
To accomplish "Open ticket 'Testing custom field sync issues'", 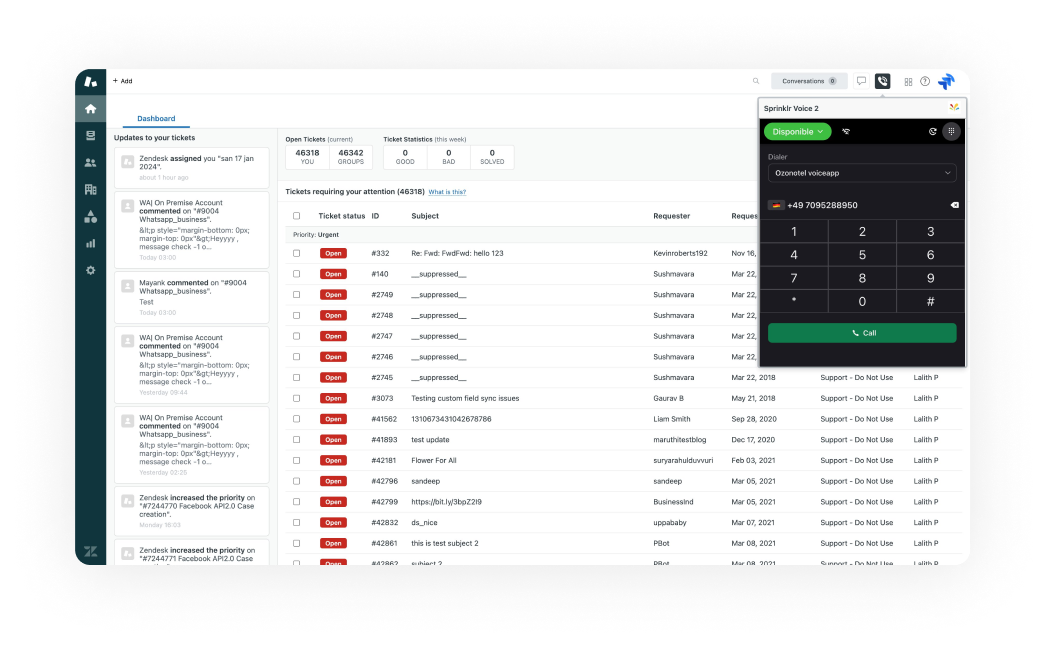I will (465, 398).
